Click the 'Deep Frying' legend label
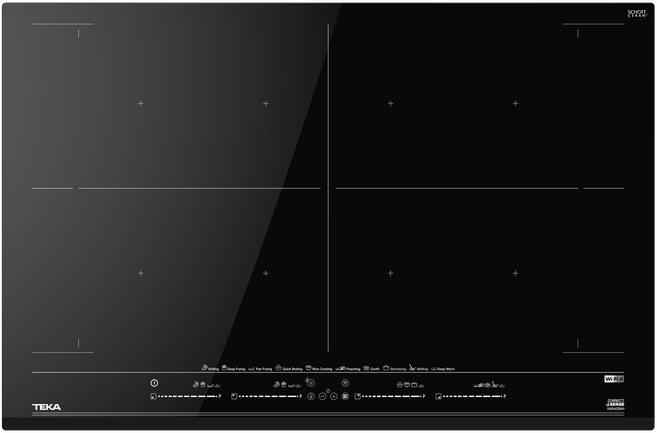The image size is (657, 433). (236, 369)
